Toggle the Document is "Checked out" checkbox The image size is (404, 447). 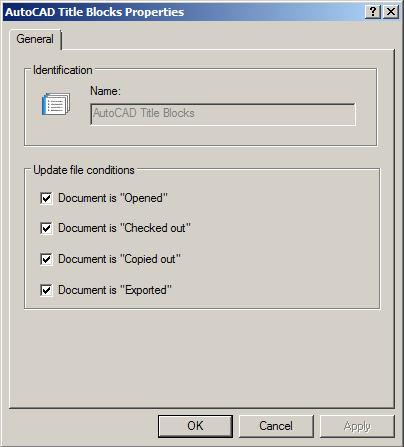(46, 228)
